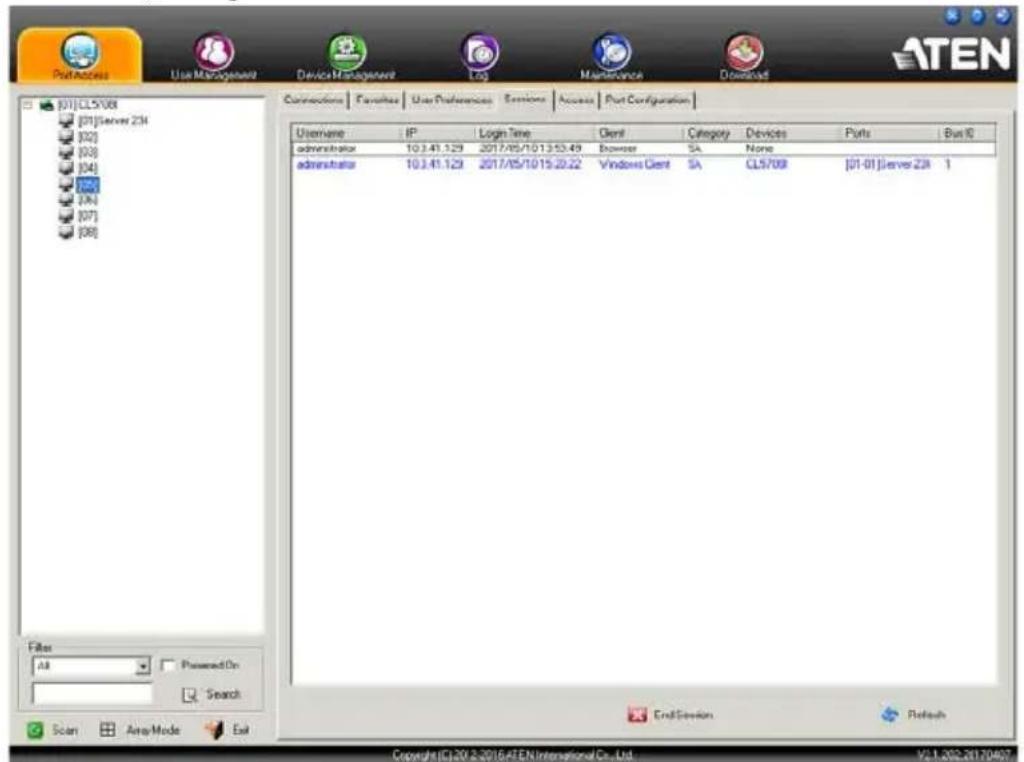Image resolution: width=1024 pixels, height=762 pixels.
Task: Click the Scan button
Action: pyautogui.click(x=53, y=730)
